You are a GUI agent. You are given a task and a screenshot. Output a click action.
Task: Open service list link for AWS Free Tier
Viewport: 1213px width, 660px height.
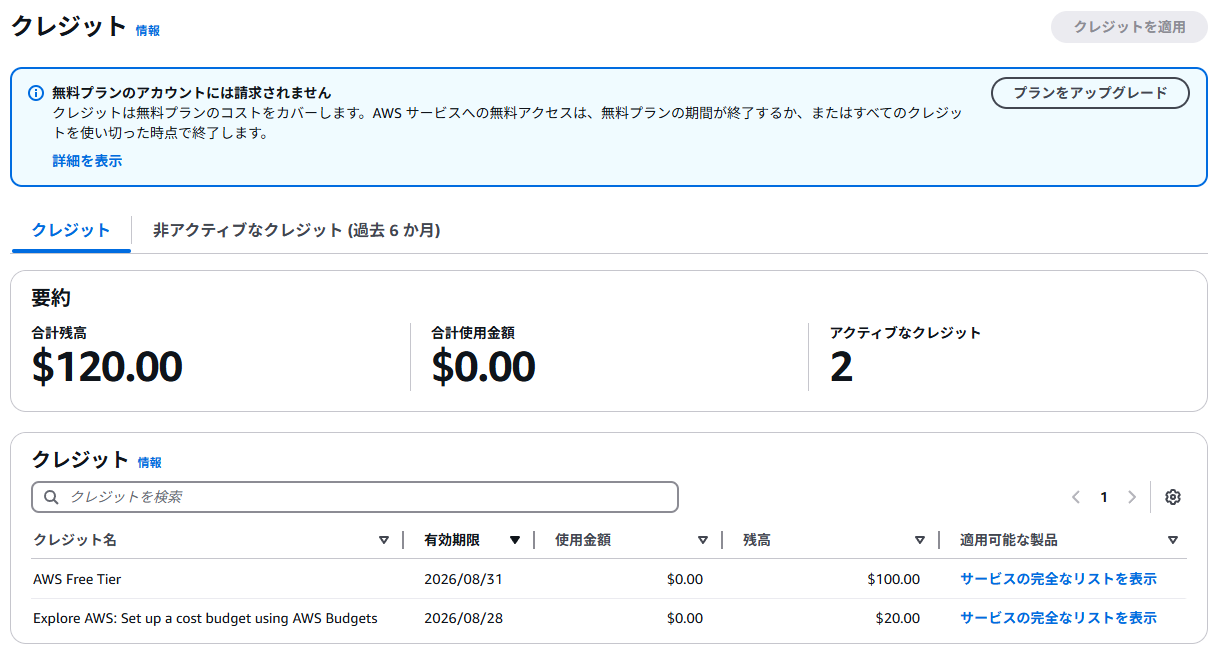(x=1058, y=579)
